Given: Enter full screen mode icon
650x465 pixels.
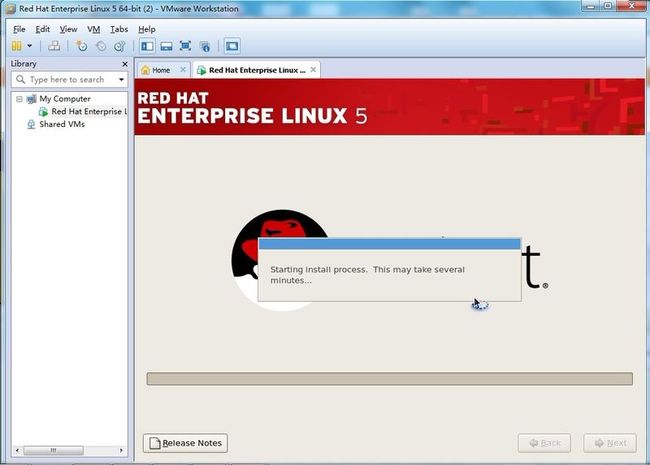Looking at the screenshot, I should point(185,46).
